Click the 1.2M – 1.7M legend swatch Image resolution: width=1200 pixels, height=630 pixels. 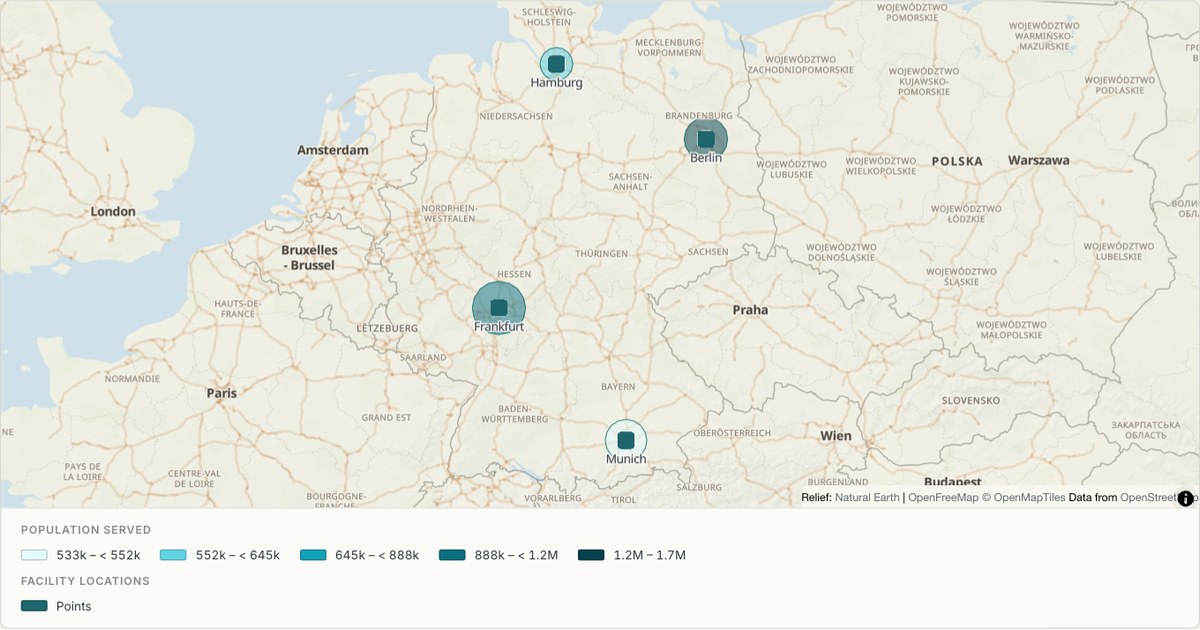(591, 555)
